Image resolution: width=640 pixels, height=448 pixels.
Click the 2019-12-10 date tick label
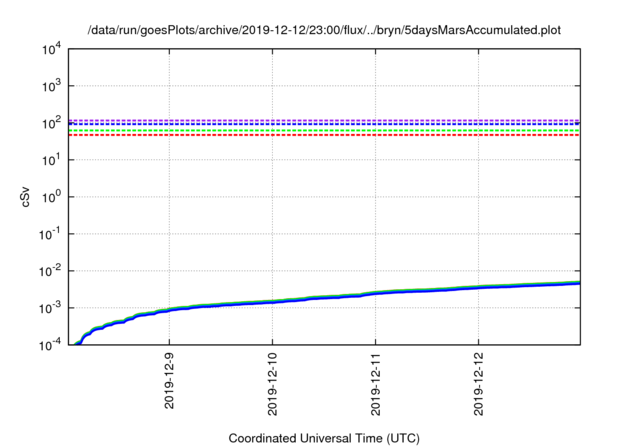tap(272, 384)
